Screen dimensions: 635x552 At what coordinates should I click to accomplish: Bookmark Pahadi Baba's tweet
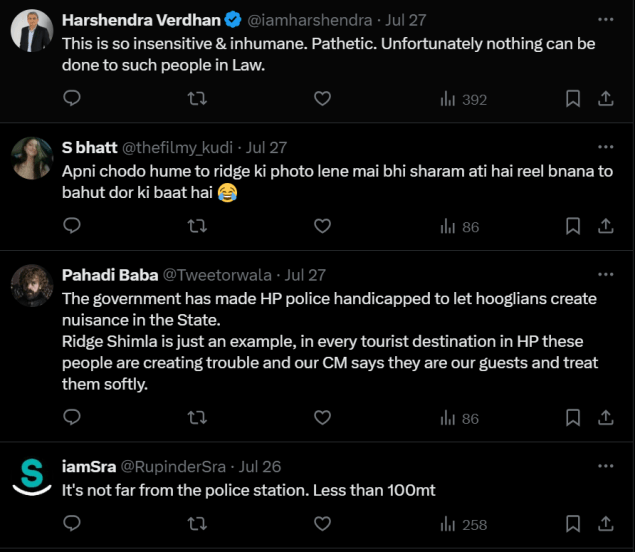tap(573, 417)
